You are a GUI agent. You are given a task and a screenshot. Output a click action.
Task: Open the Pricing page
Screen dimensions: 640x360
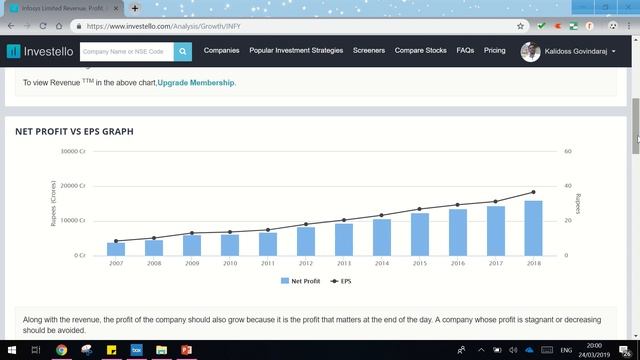click(x=494, y=51)
